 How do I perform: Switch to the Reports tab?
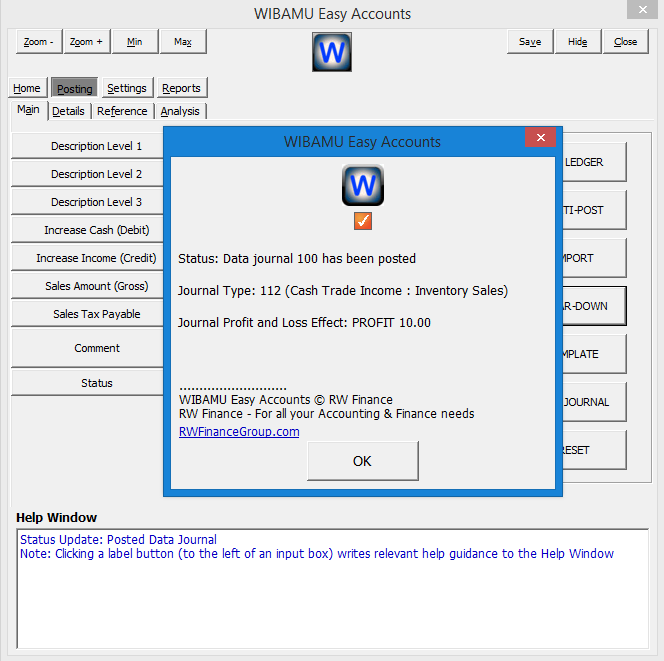(181, 88)
